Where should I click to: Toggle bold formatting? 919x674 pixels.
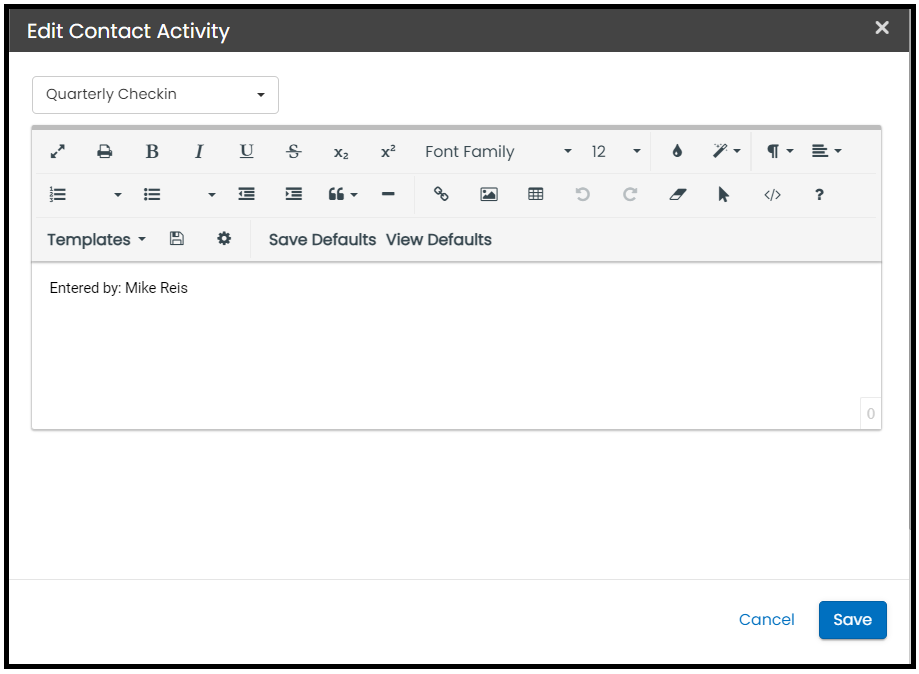point(152,152)
